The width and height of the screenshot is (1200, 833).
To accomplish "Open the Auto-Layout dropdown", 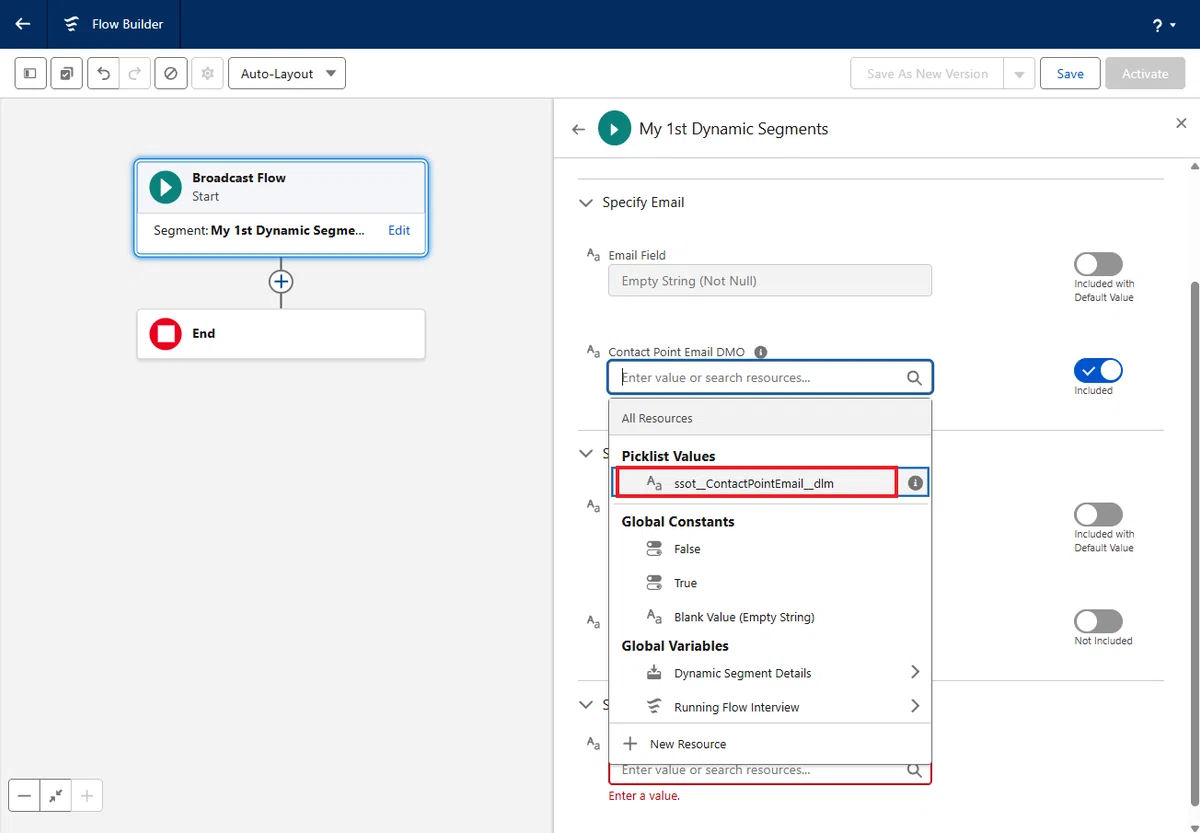I will pyautogui.click(x=287, y=74).
